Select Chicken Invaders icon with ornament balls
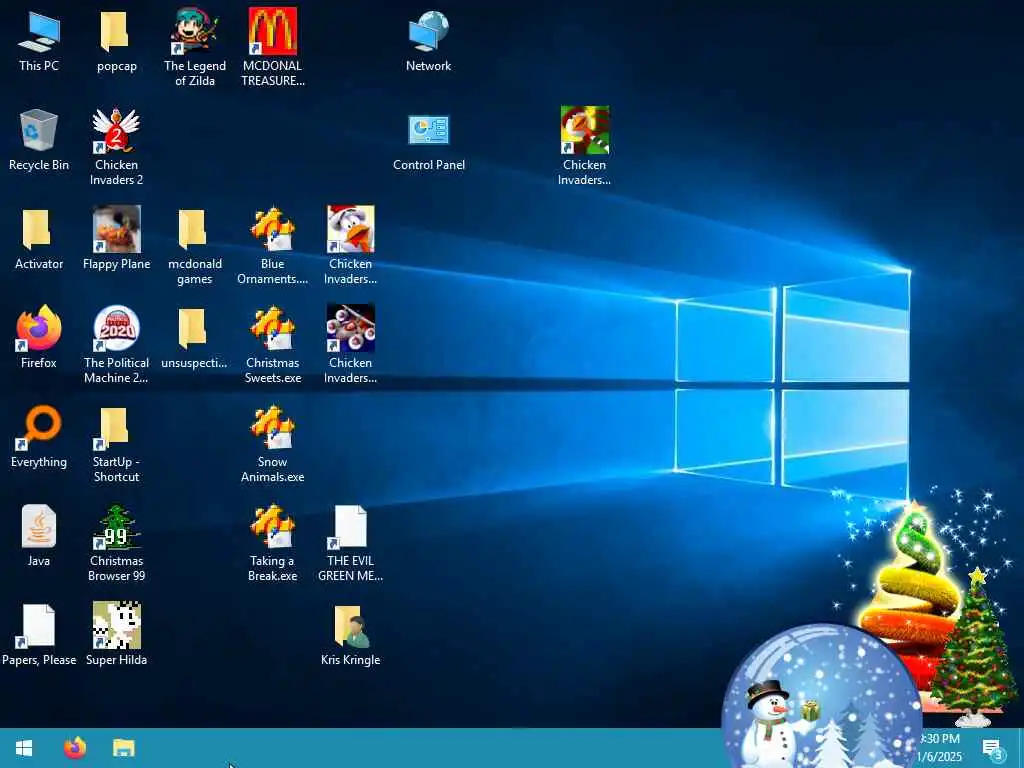Viewport: 1024px width, 768px height. coord(351,345)
